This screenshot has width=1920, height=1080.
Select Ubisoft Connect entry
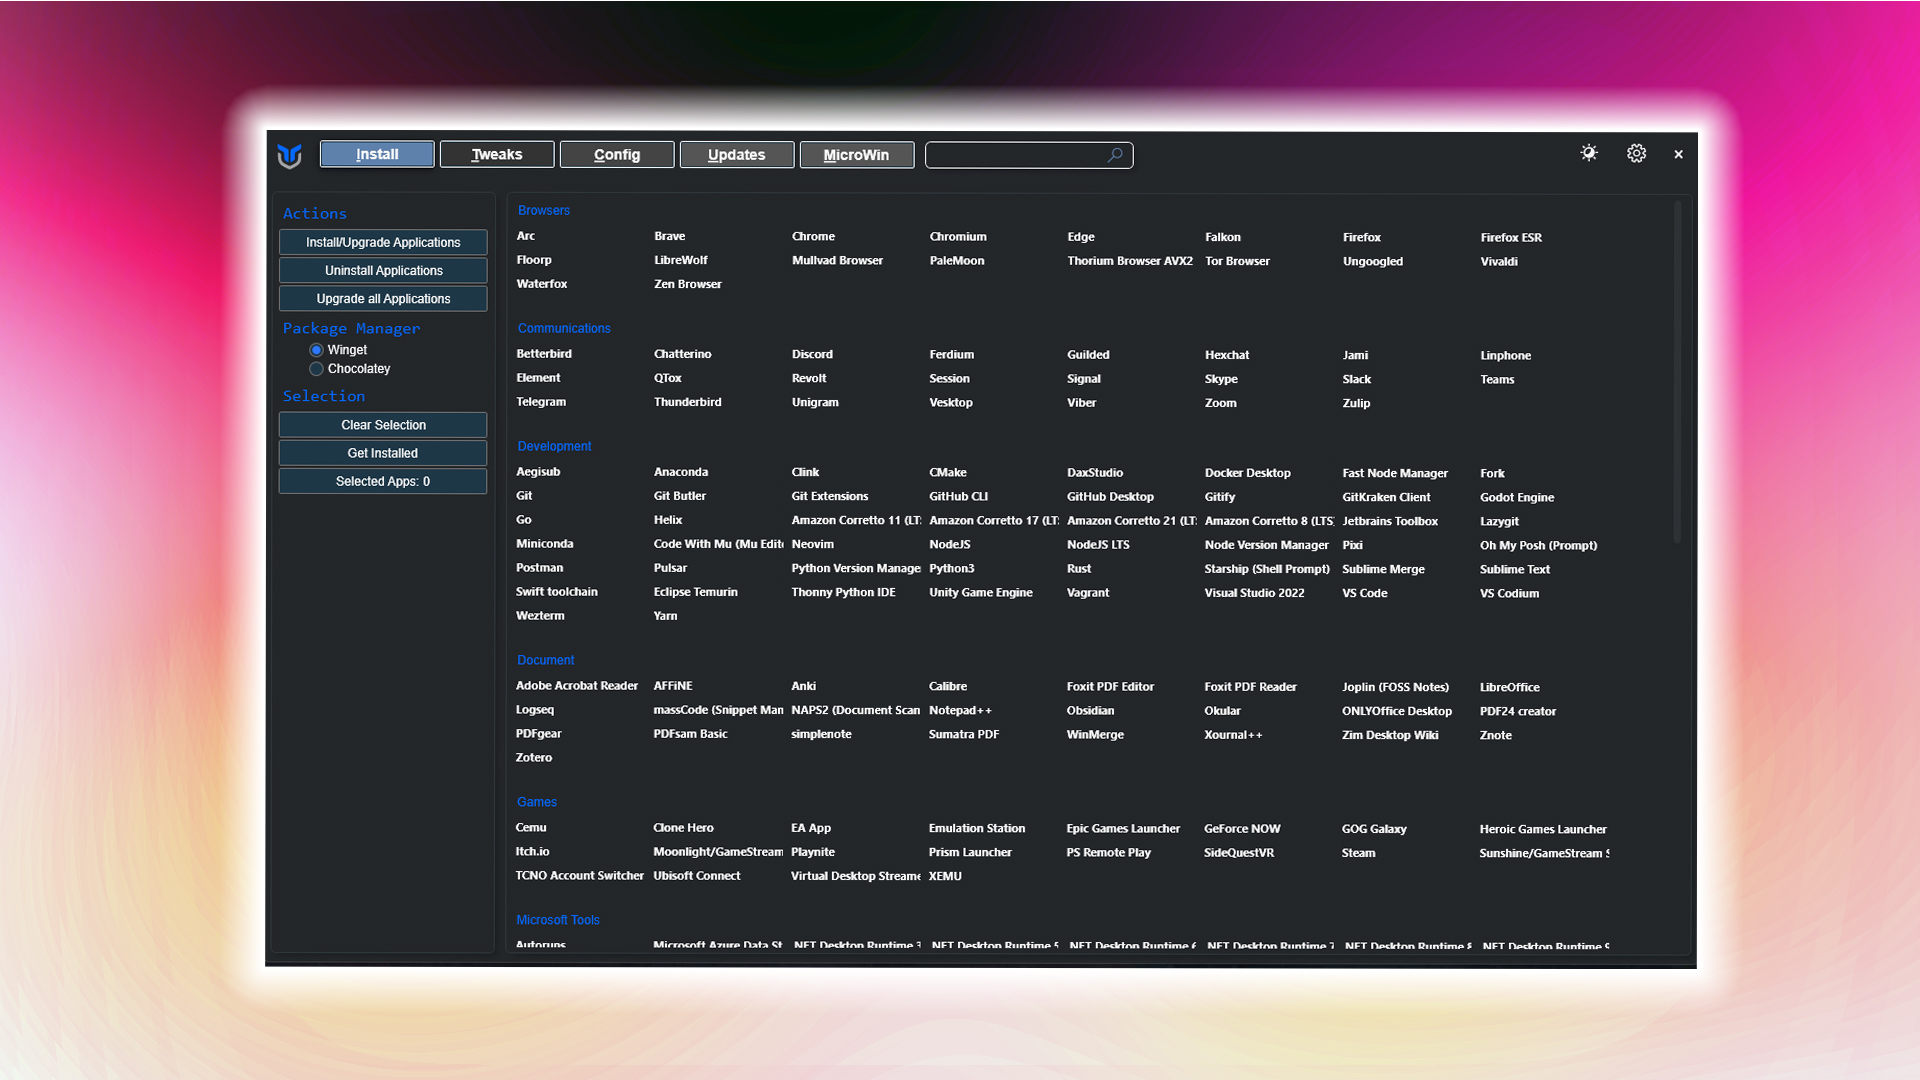point(697,876)
